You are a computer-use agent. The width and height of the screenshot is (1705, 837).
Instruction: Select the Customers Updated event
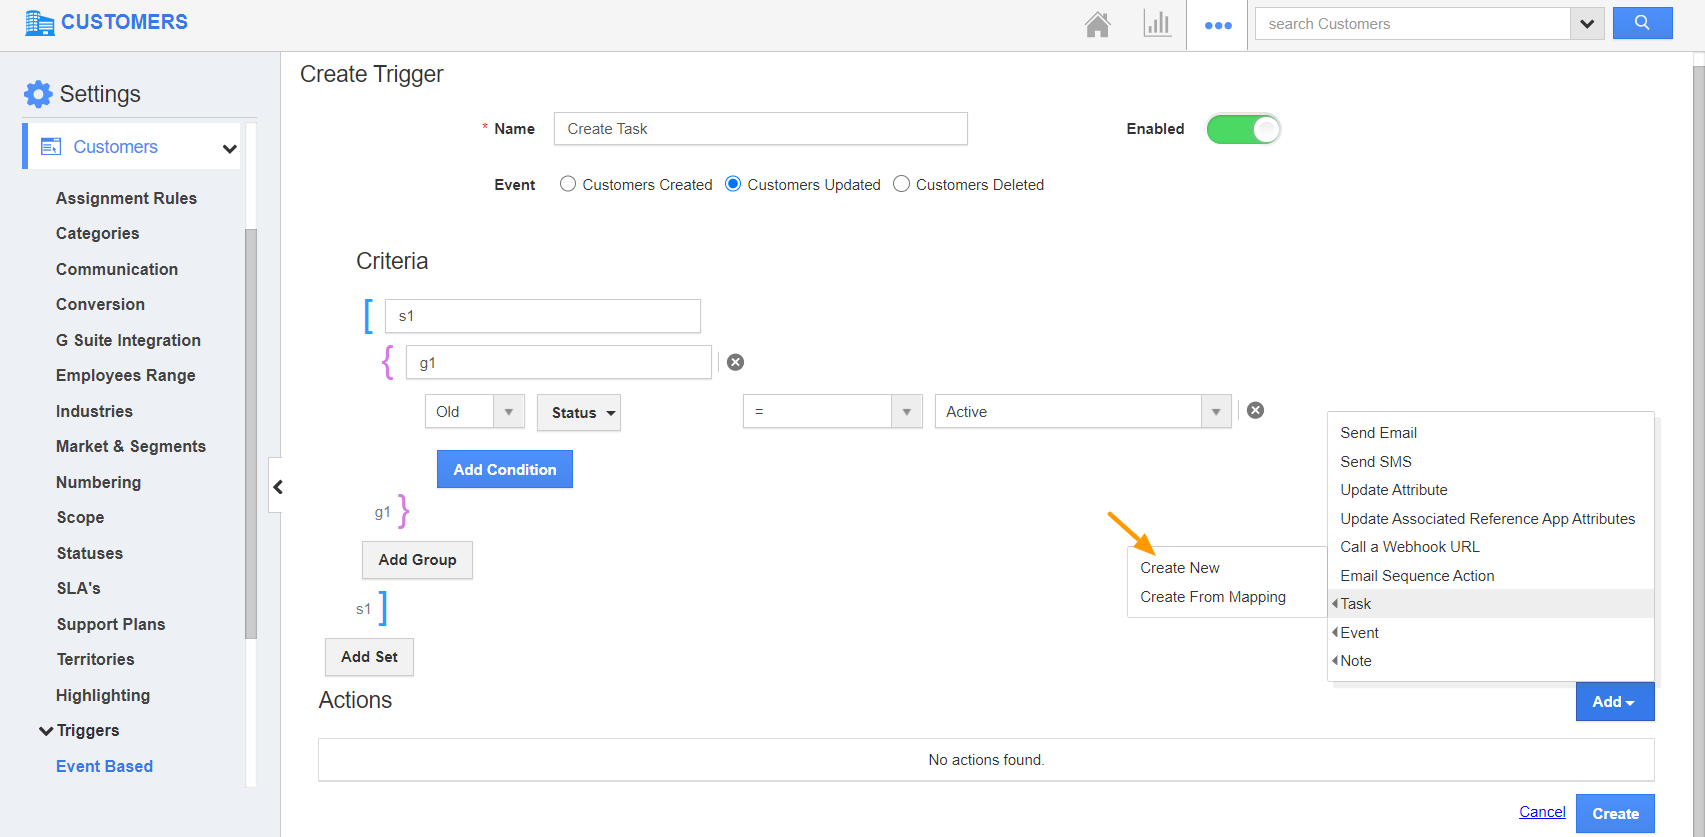(x=733, y=184)
